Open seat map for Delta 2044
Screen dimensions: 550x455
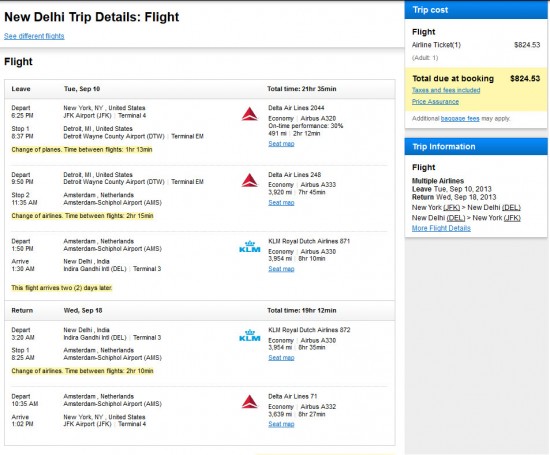tap(281, 143)
